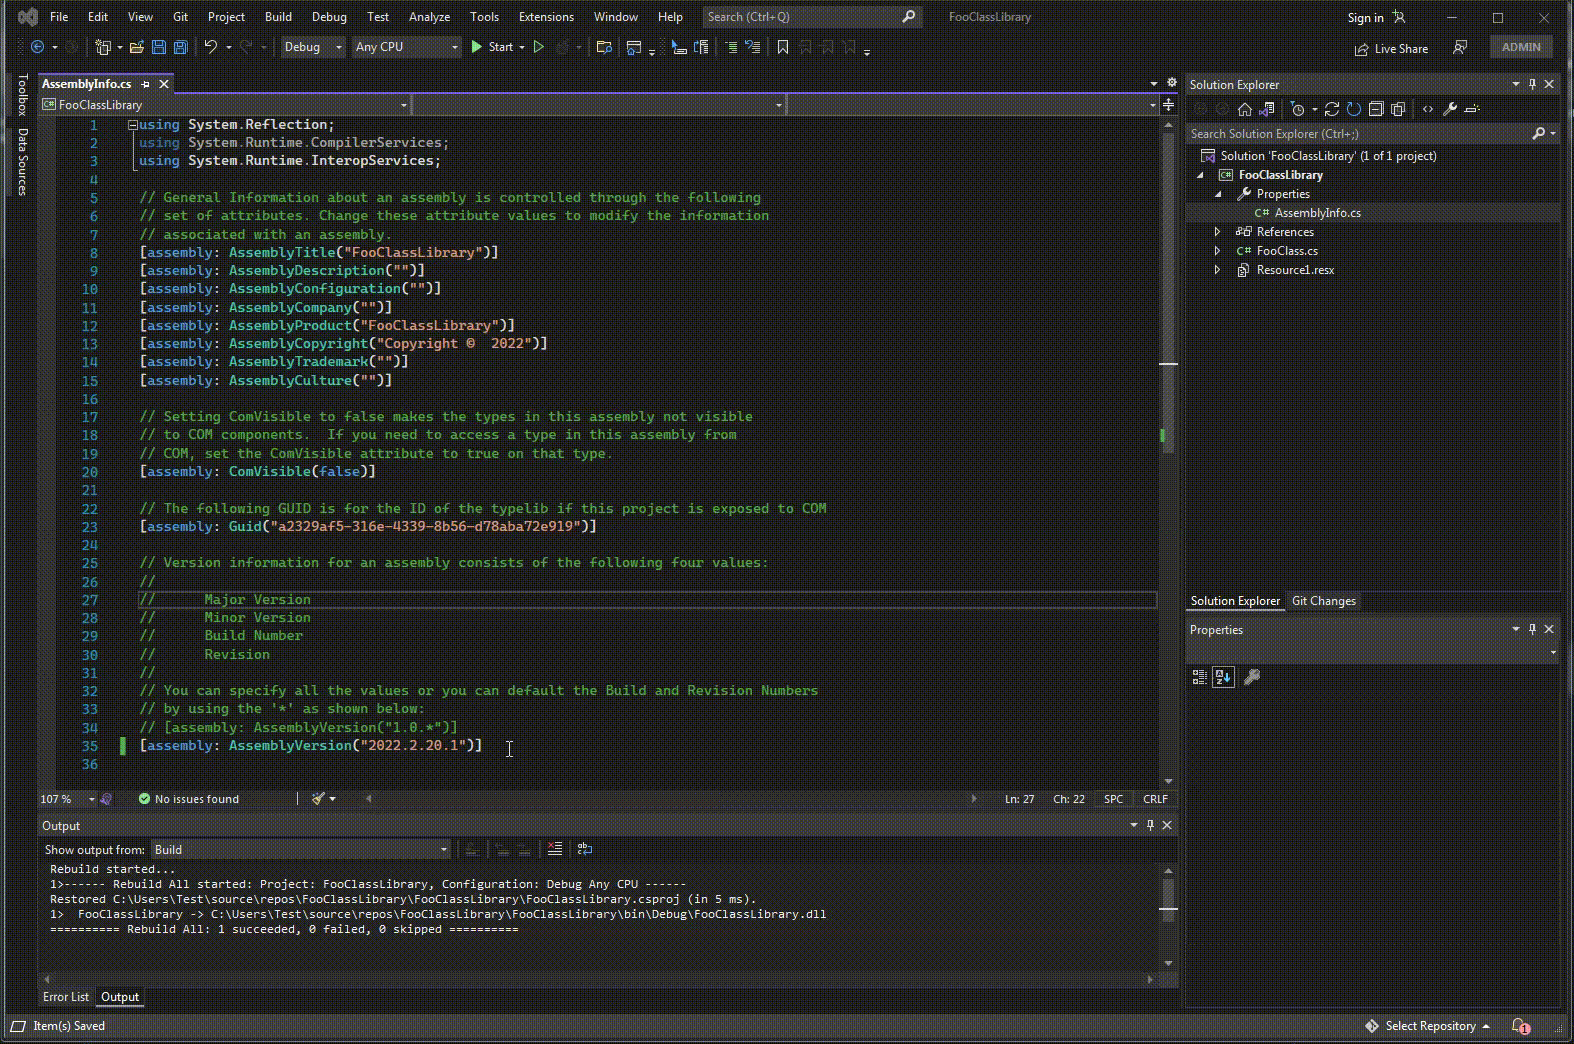
Task: Open the Live Share button
Action: click(1391, 49)
